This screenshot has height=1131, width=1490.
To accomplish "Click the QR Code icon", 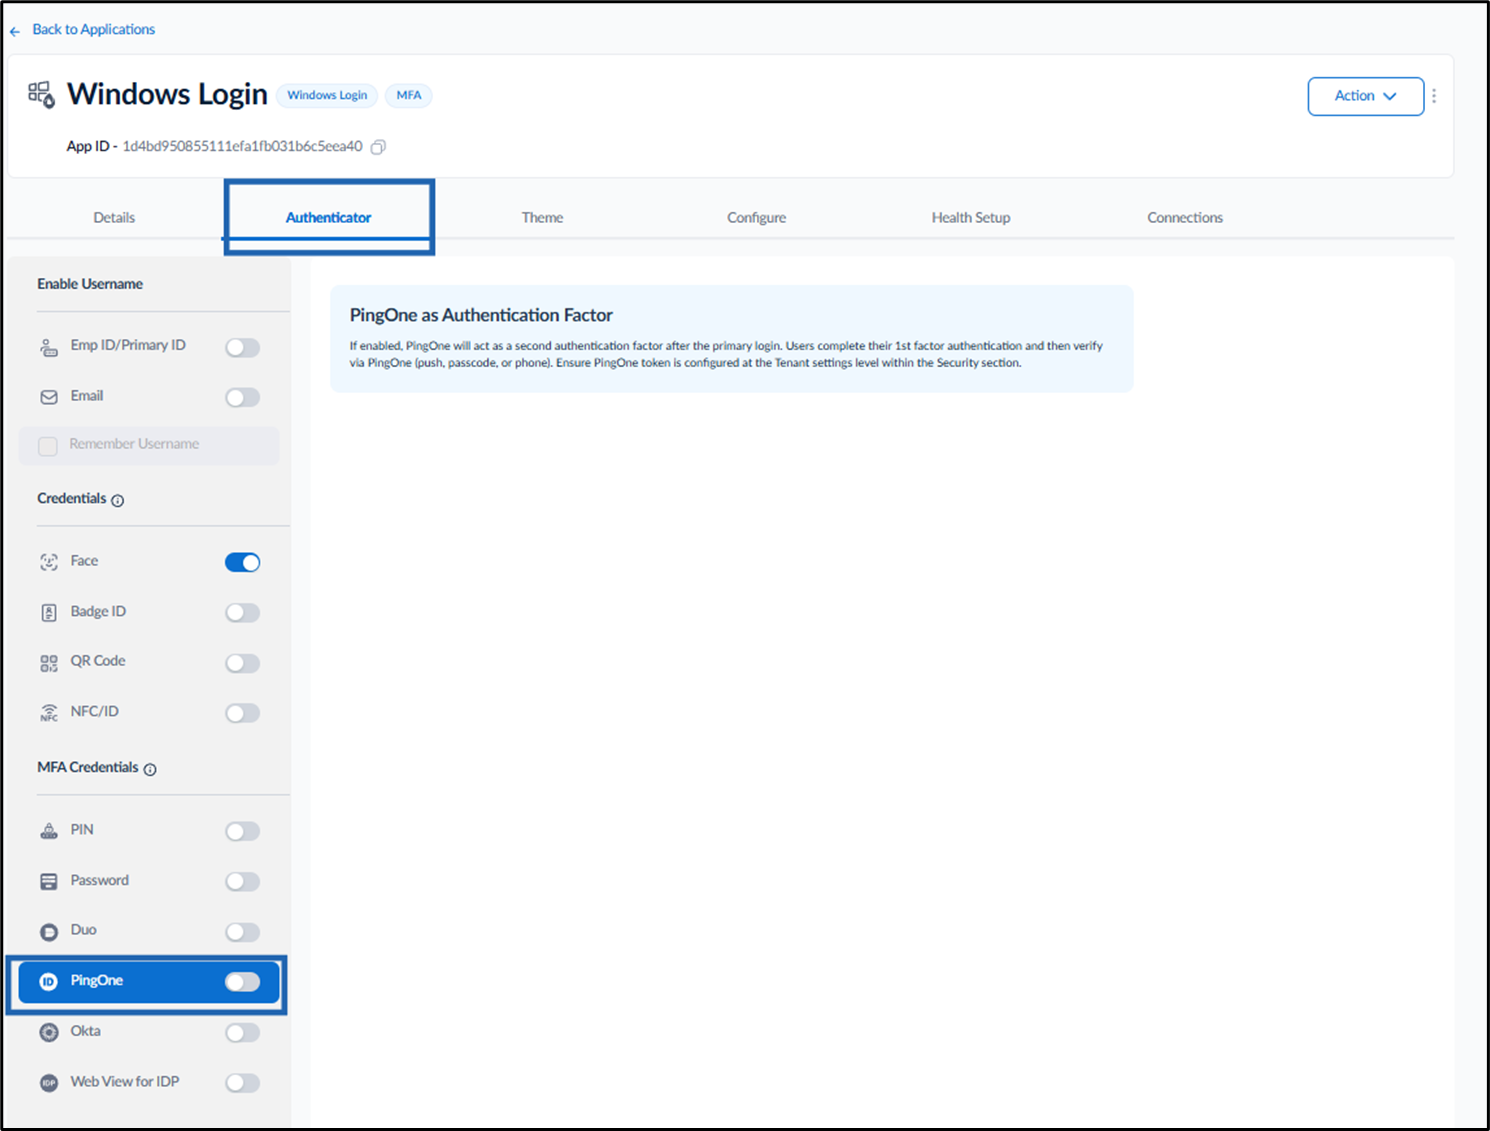I will click(x=49, y=662).
